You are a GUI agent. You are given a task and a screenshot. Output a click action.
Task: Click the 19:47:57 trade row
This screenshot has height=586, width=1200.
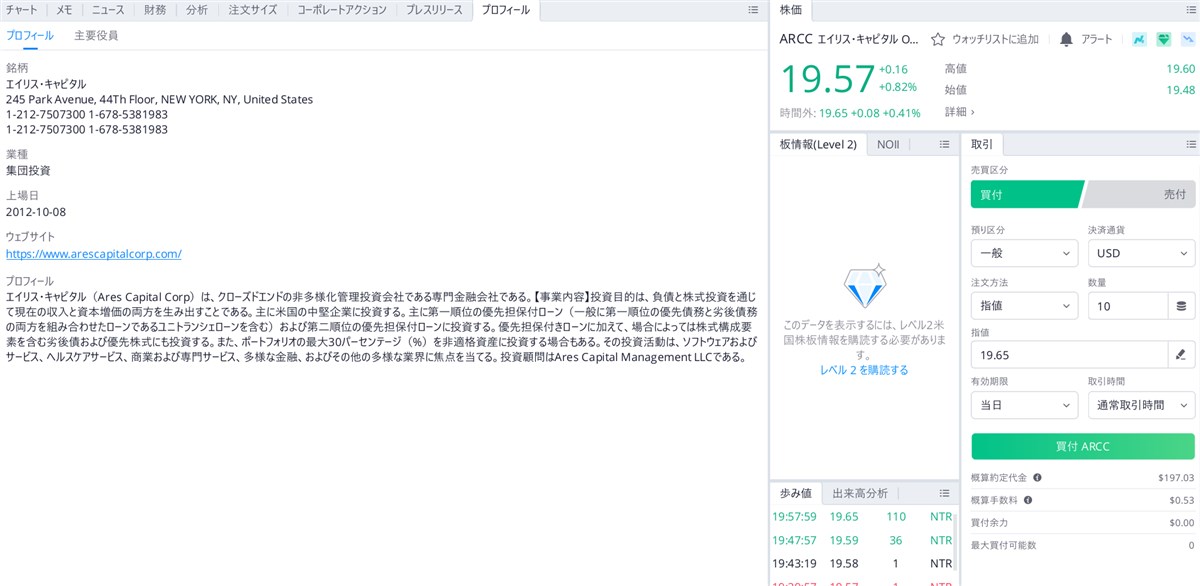coord(863,540)
